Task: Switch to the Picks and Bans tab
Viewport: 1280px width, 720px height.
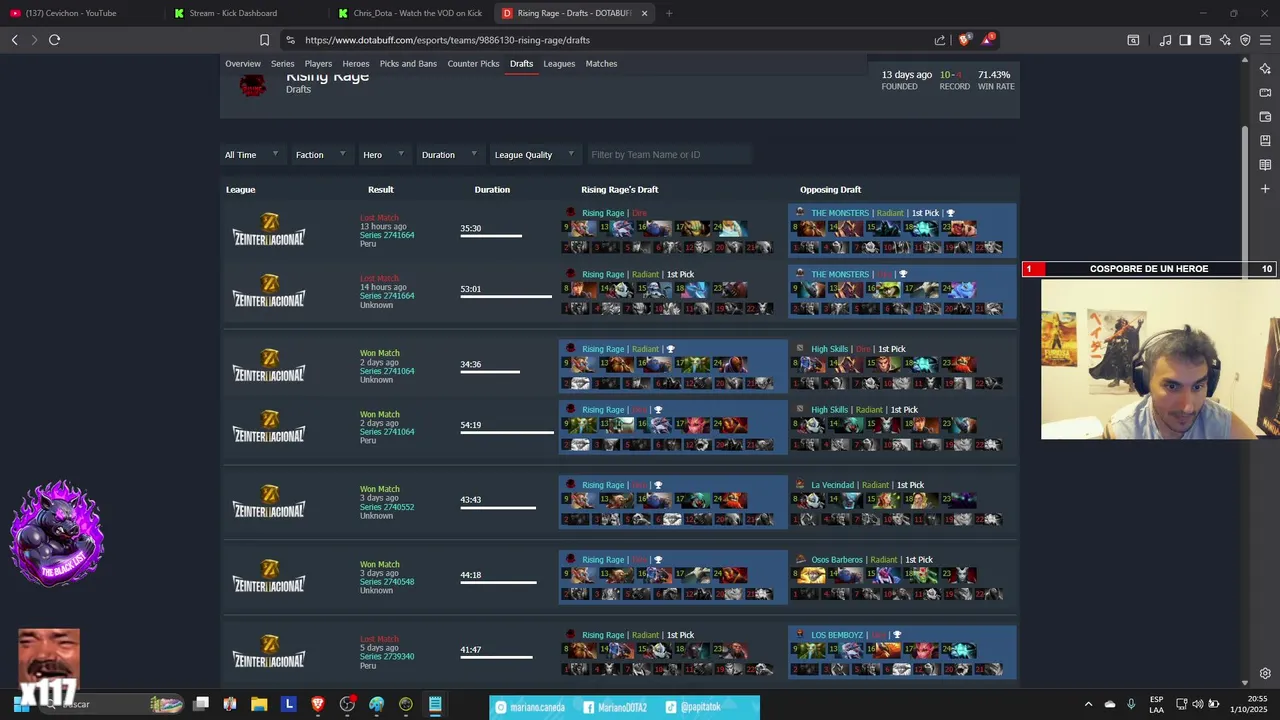Action: tap(408, 64)
